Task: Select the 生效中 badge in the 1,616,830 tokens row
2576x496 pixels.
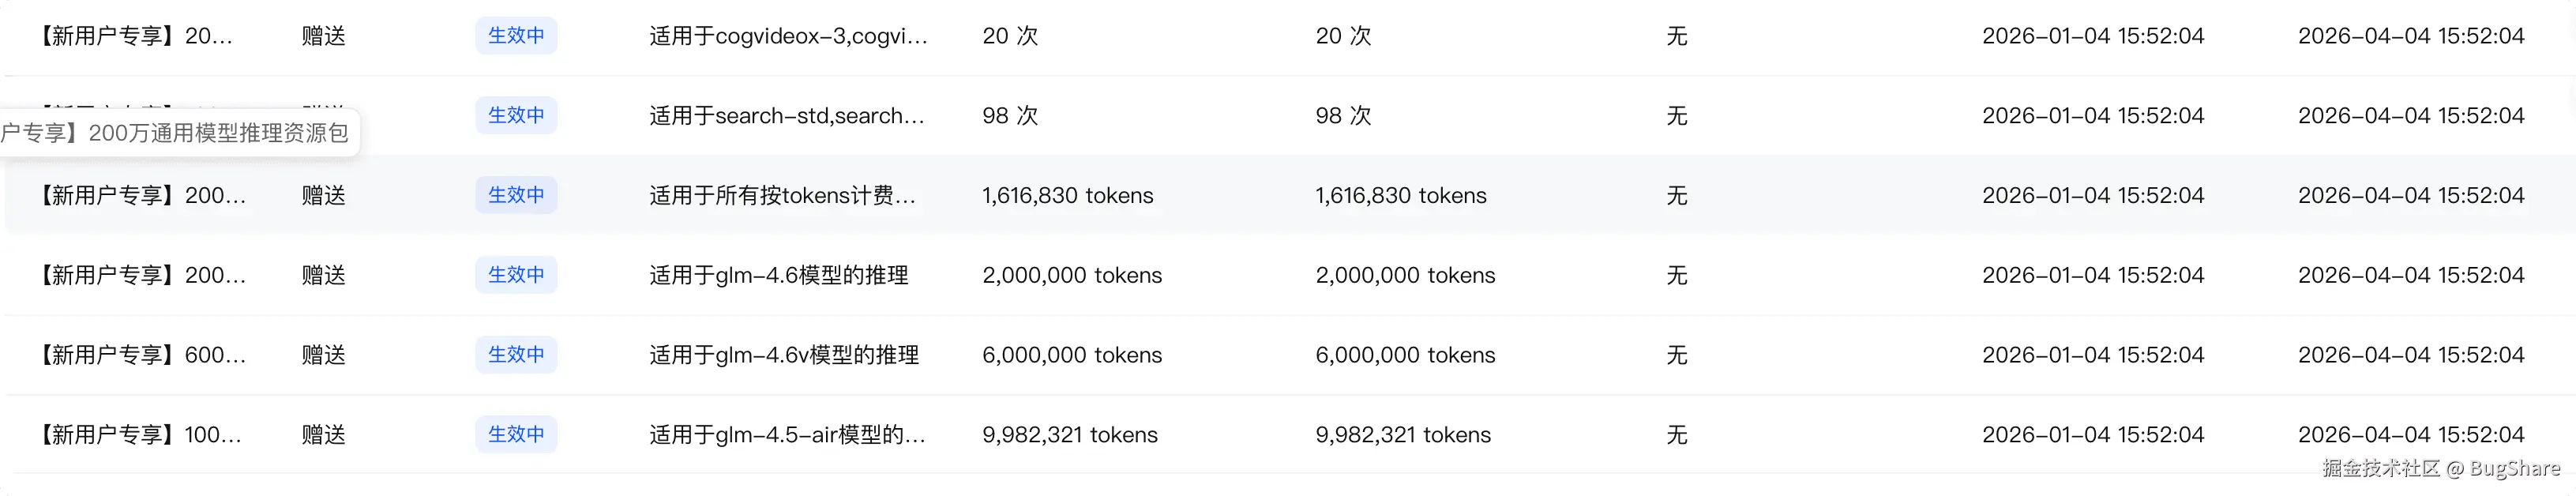Action: point(516,196)
